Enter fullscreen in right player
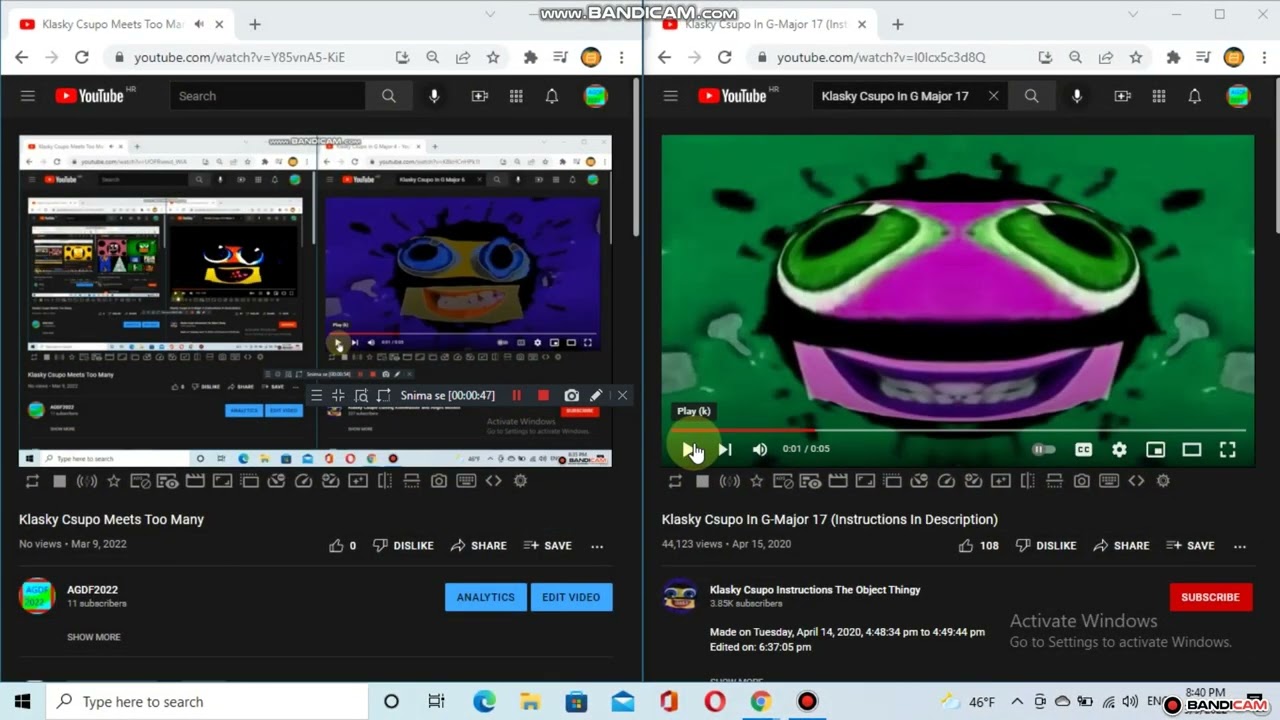This screenshot has width=1280, height=720. 1227,450
